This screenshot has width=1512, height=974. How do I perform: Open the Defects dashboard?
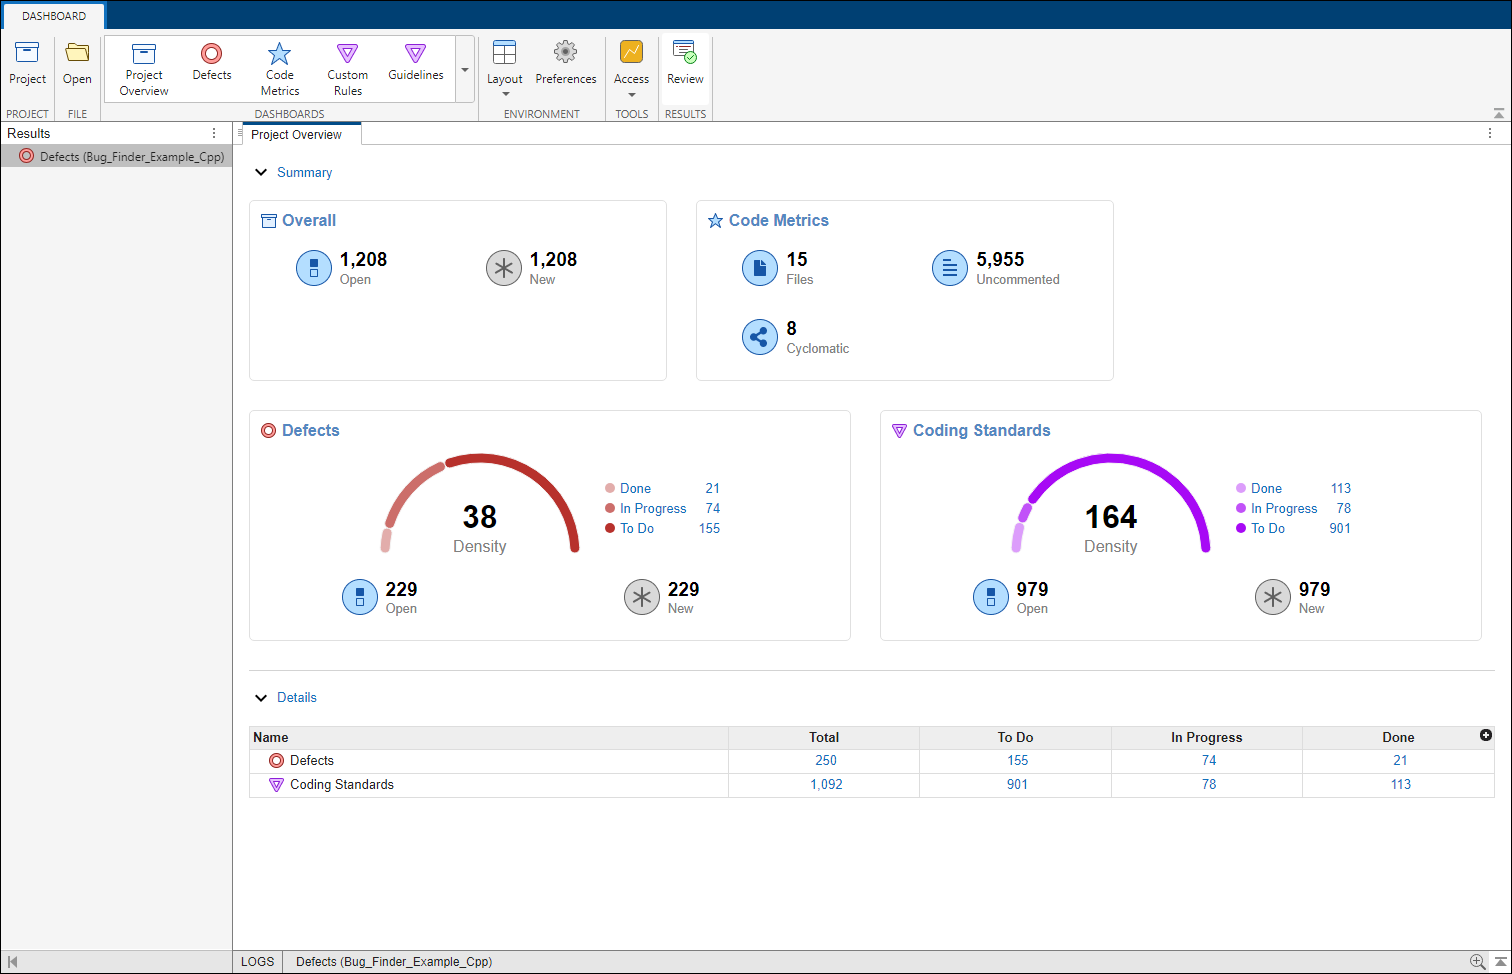tap(212, 54)
